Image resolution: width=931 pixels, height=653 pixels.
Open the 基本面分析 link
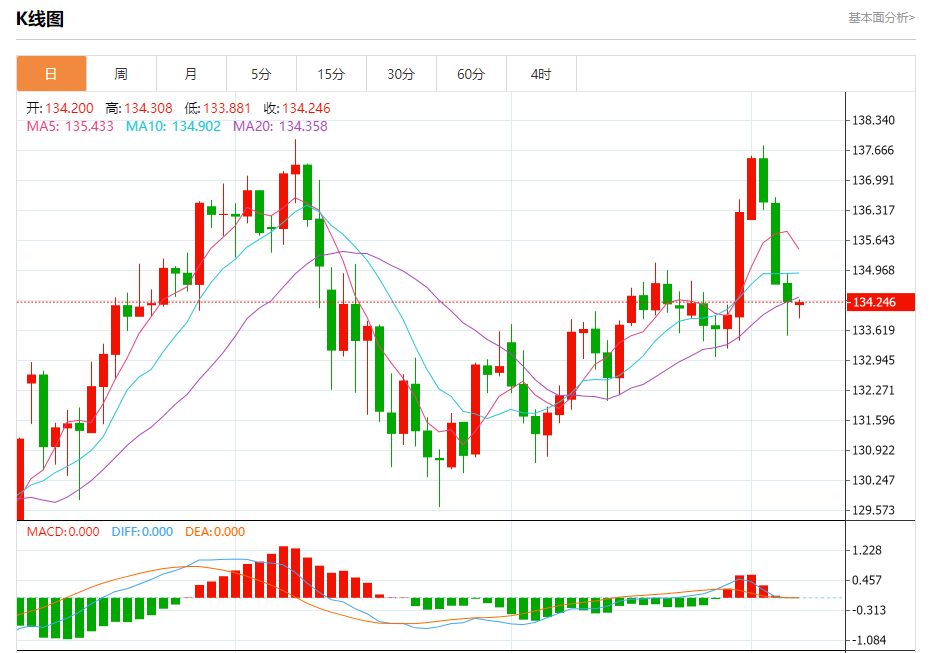[x=882, y=18]
